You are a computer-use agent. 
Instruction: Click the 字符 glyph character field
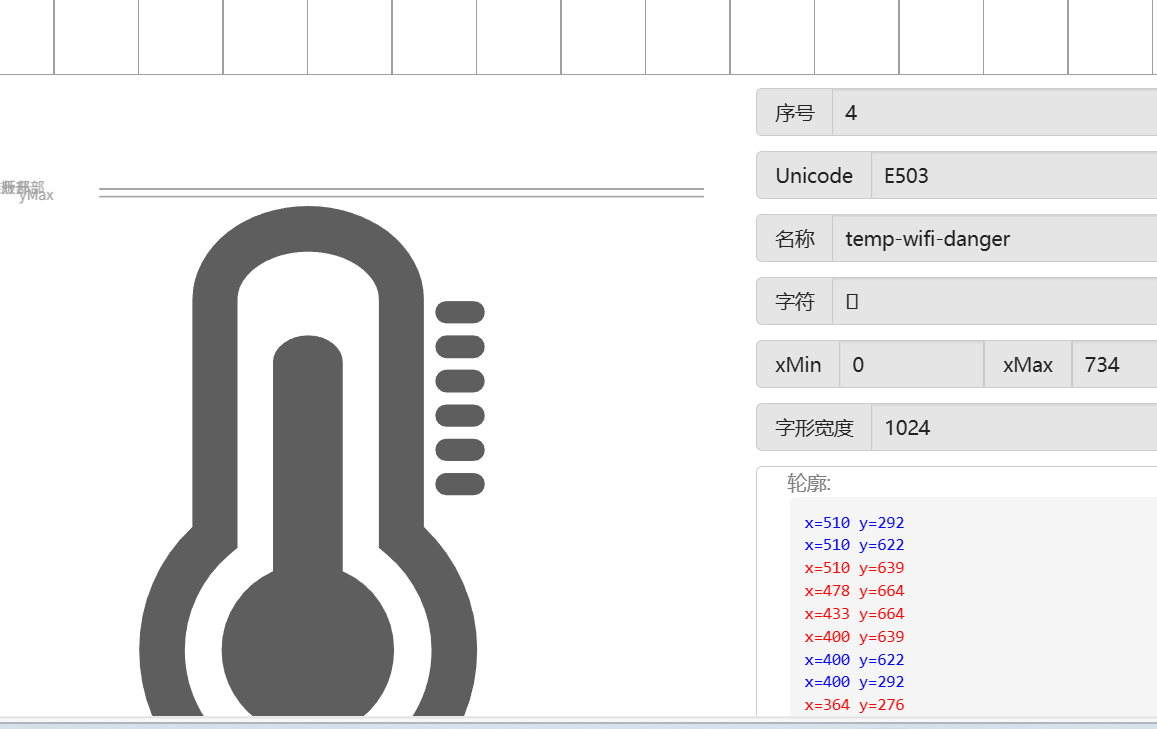click(x=995, y=301)
